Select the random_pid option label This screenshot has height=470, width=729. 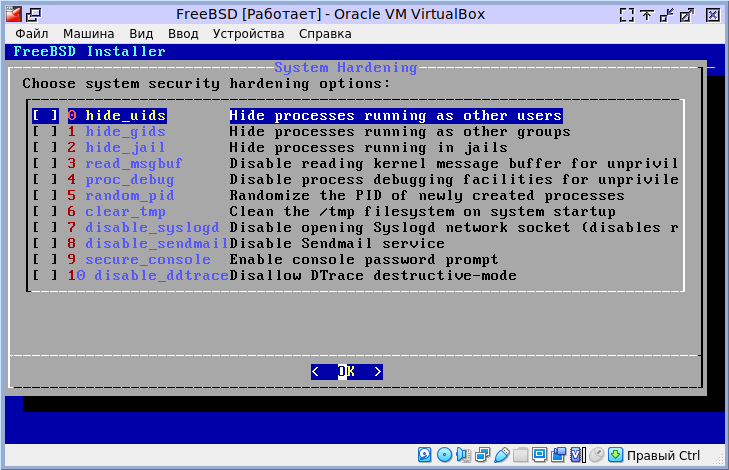click(x=130, y=195)
